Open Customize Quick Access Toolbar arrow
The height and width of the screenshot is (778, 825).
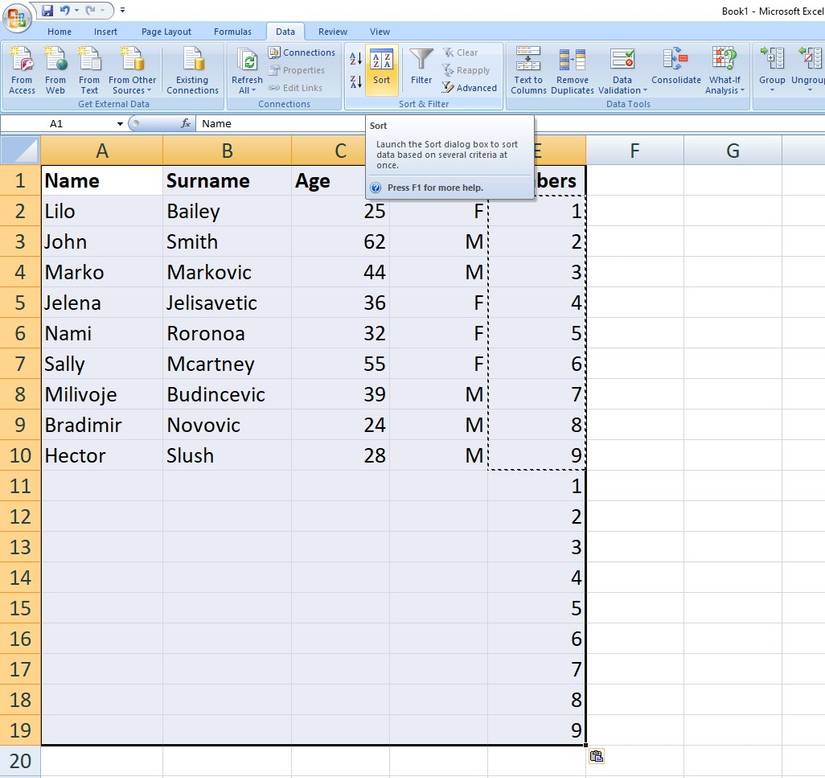(123, 10)
